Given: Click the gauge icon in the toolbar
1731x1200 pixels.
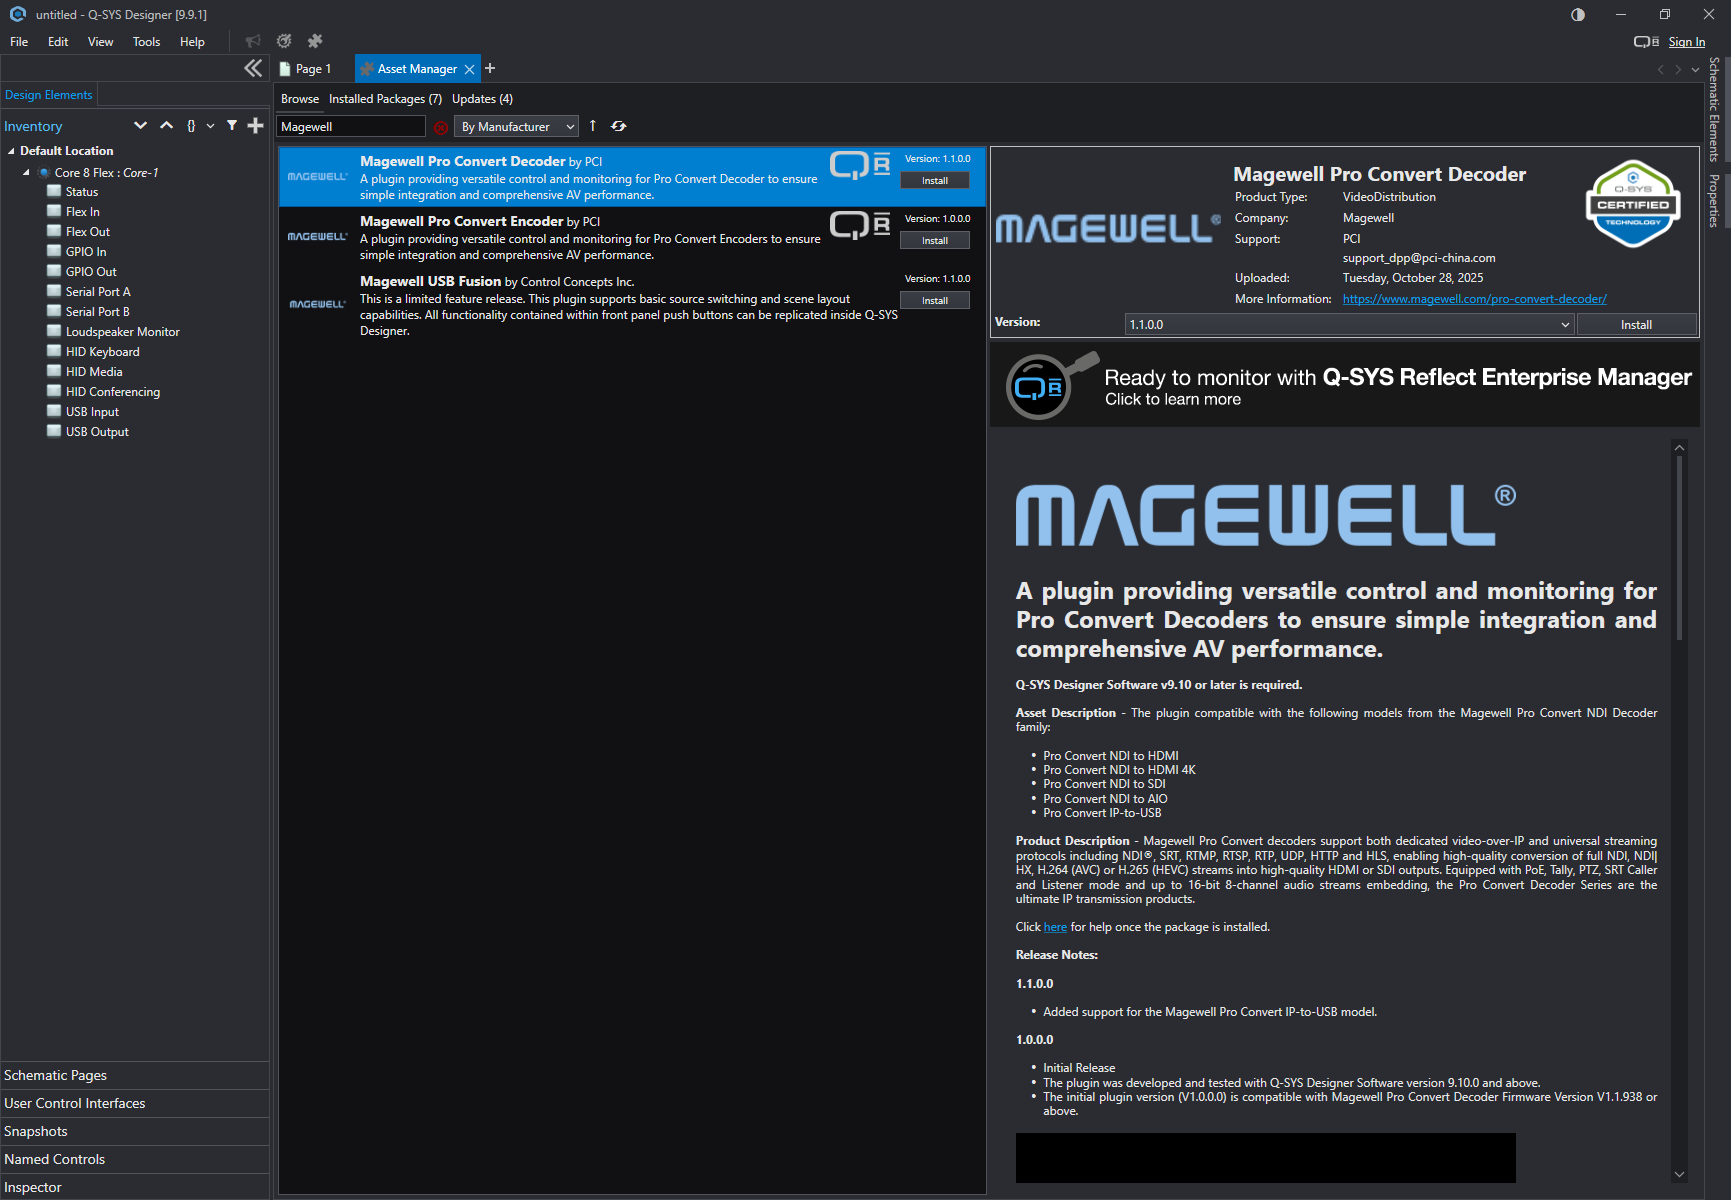Looking at the screenshot, I should pyautogui.click(x=284, y=41).
